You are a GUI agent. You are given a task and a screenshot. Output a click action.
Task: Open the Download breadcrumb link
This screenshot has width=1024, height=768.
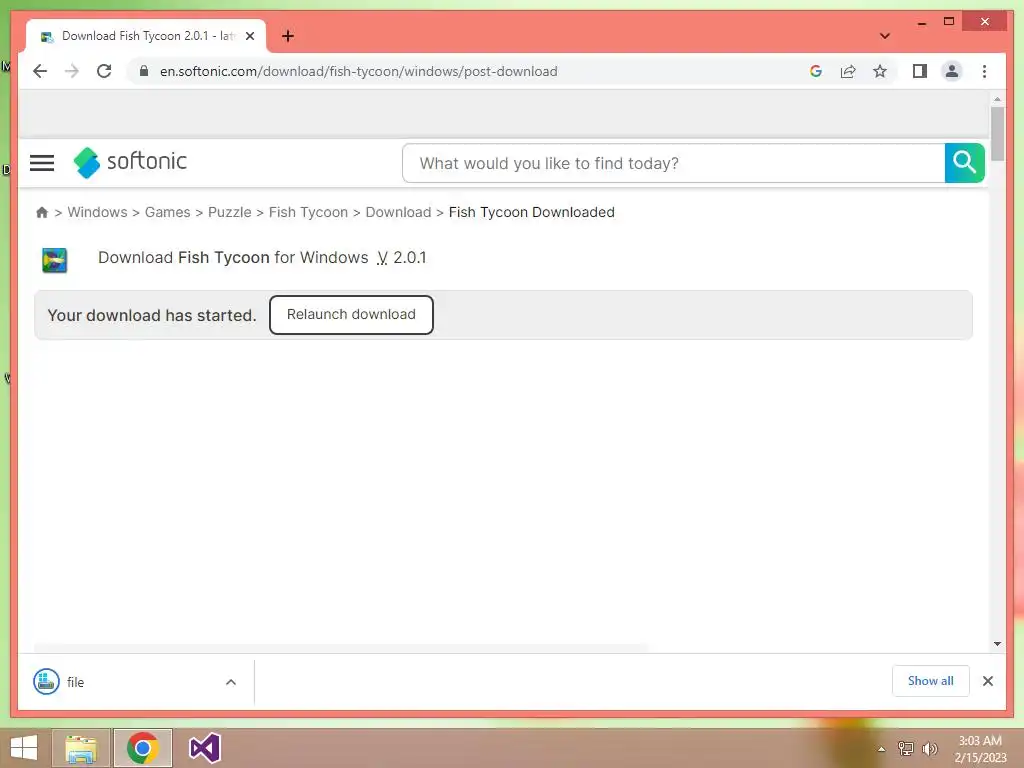click(x=398, y=212)
